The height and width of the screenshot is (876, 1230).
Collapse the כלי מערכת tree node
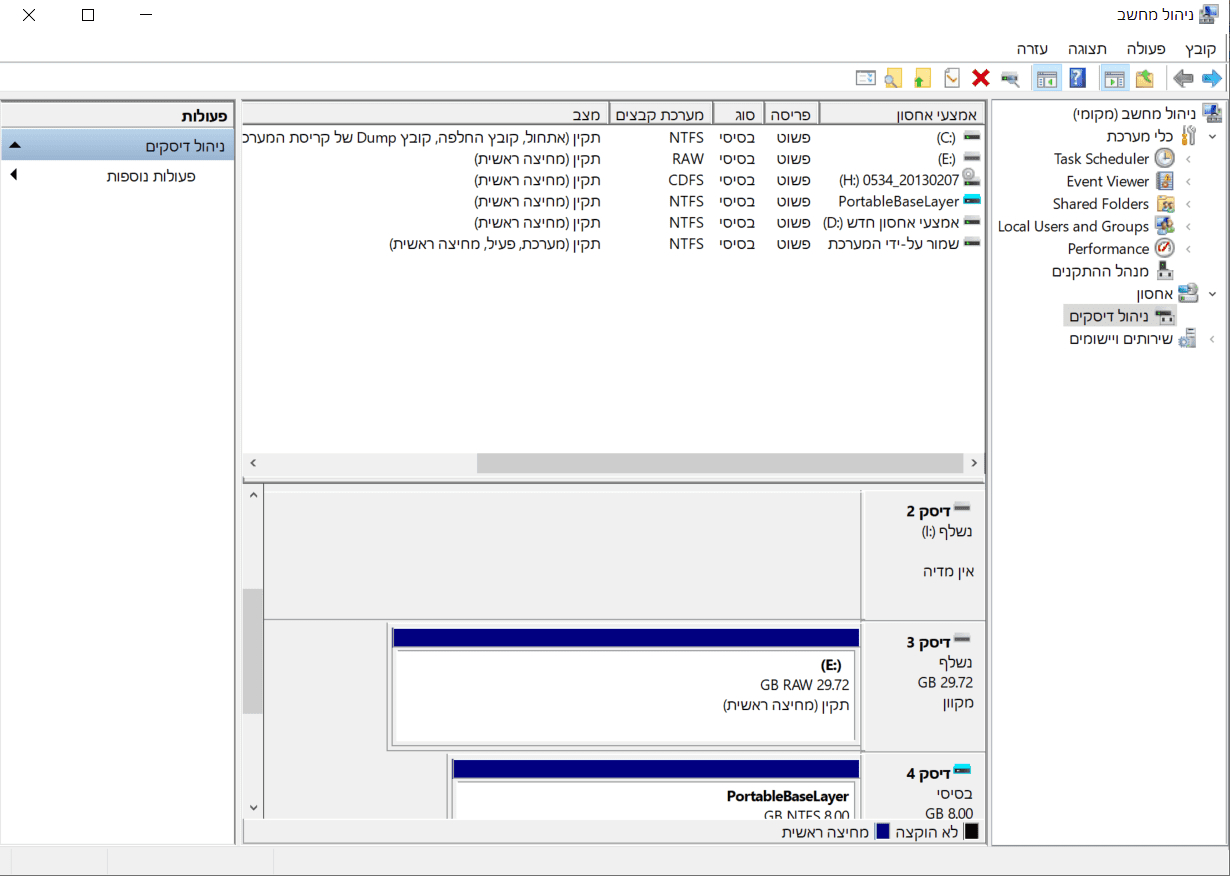pos(1213,136)
